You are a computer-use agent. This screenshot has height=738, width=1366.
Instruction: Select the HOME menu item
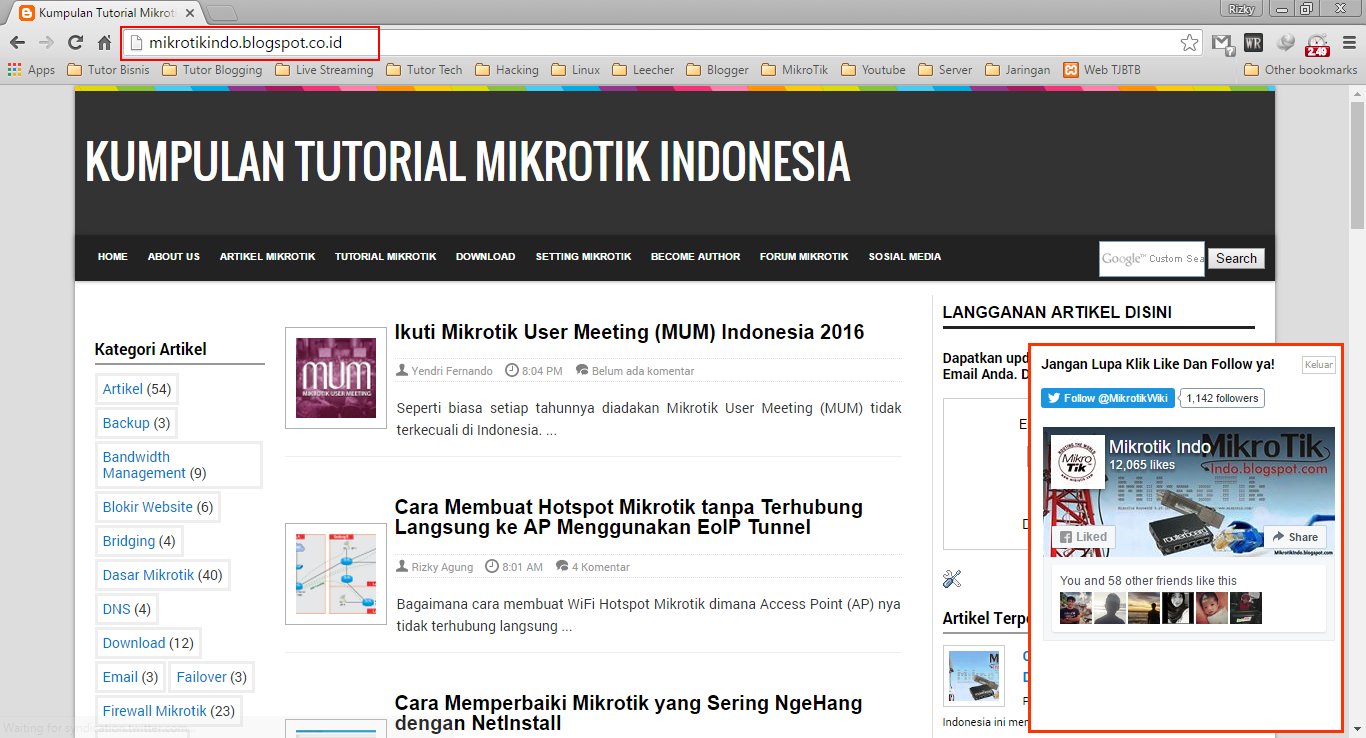point(113,257)
